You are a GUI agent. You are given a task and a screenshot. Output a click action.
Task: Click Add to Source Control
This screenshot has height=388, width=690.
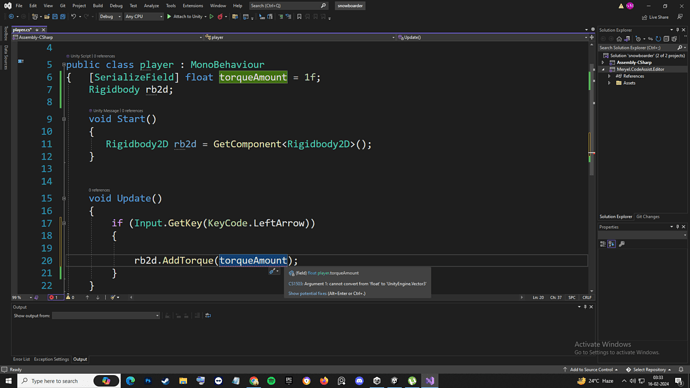coord(590,370)
